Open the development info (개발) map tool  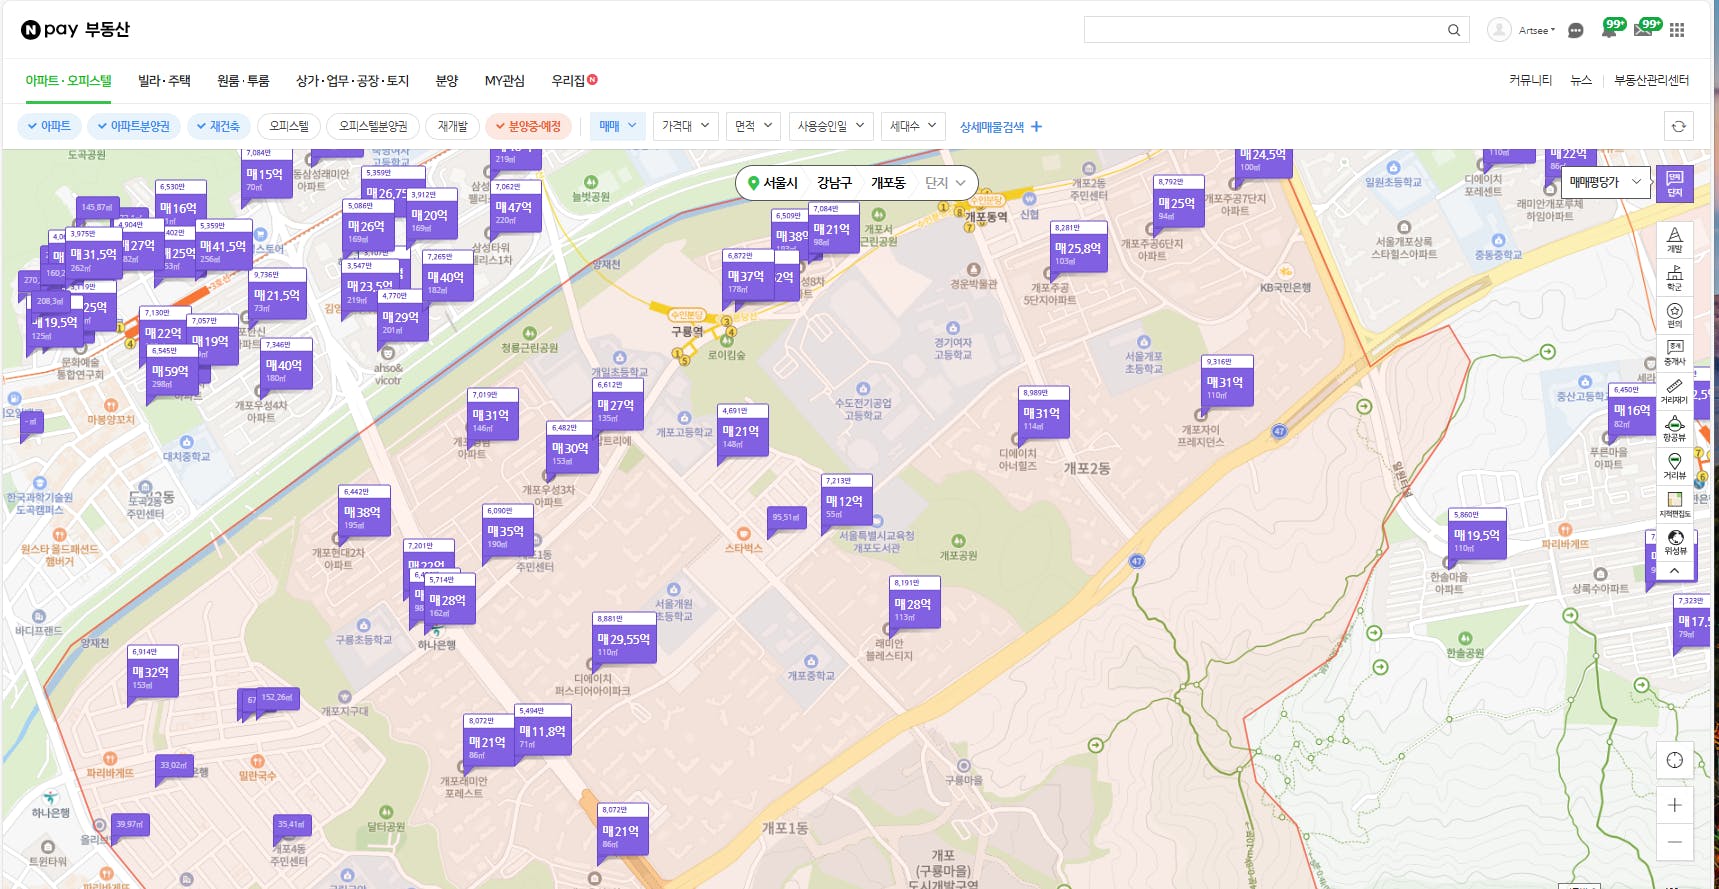pyautogui.click(x=1674, y=240)
